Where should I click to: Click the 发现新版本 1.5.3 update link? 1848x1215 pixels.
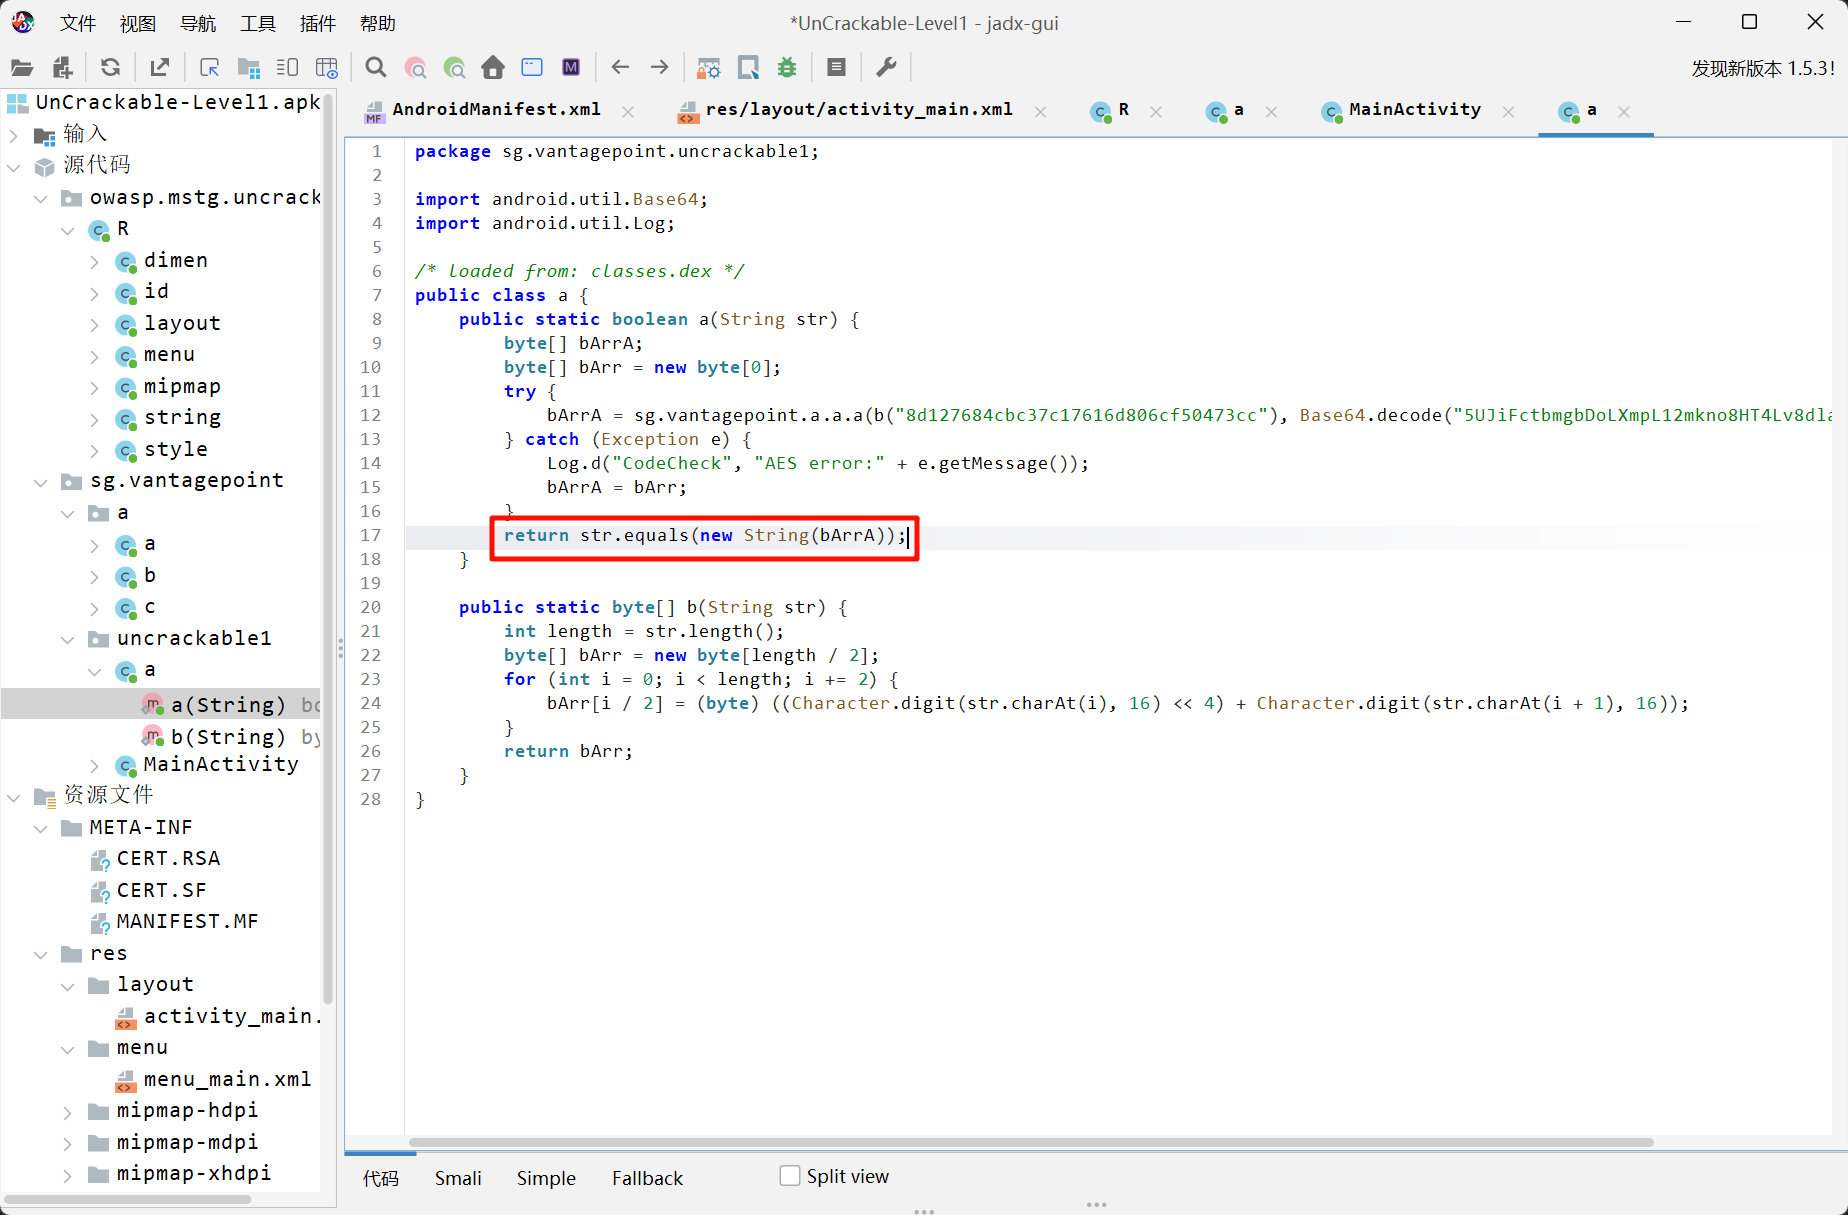pos(1762,68)
